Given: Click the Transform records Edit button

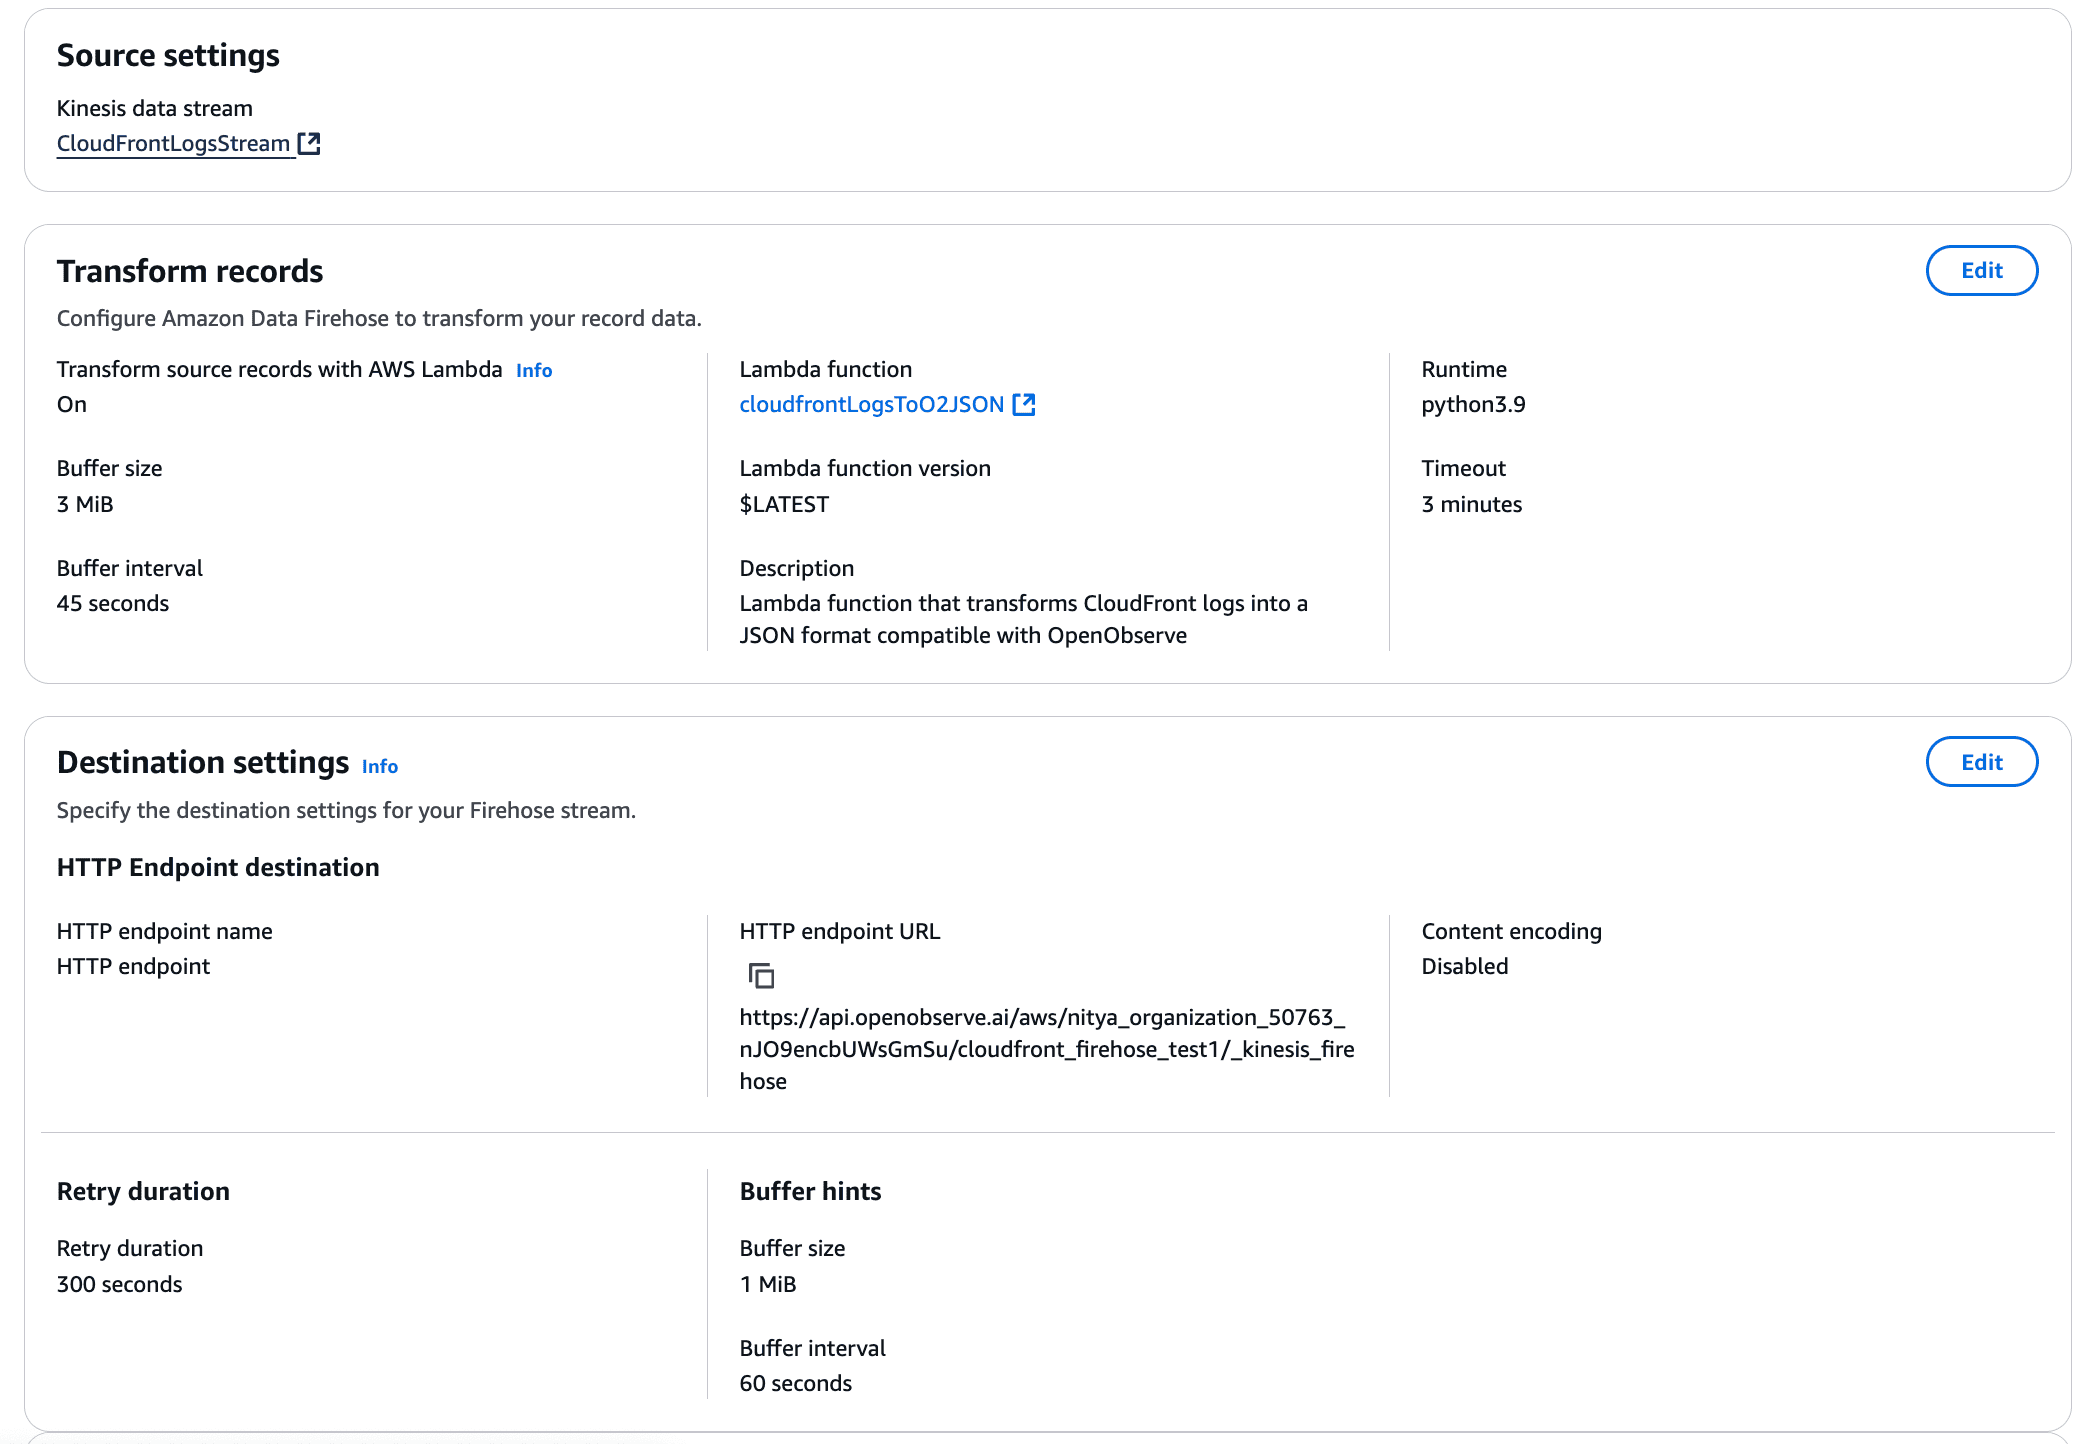Looking at the screenshot, I should click(1981, 270).
